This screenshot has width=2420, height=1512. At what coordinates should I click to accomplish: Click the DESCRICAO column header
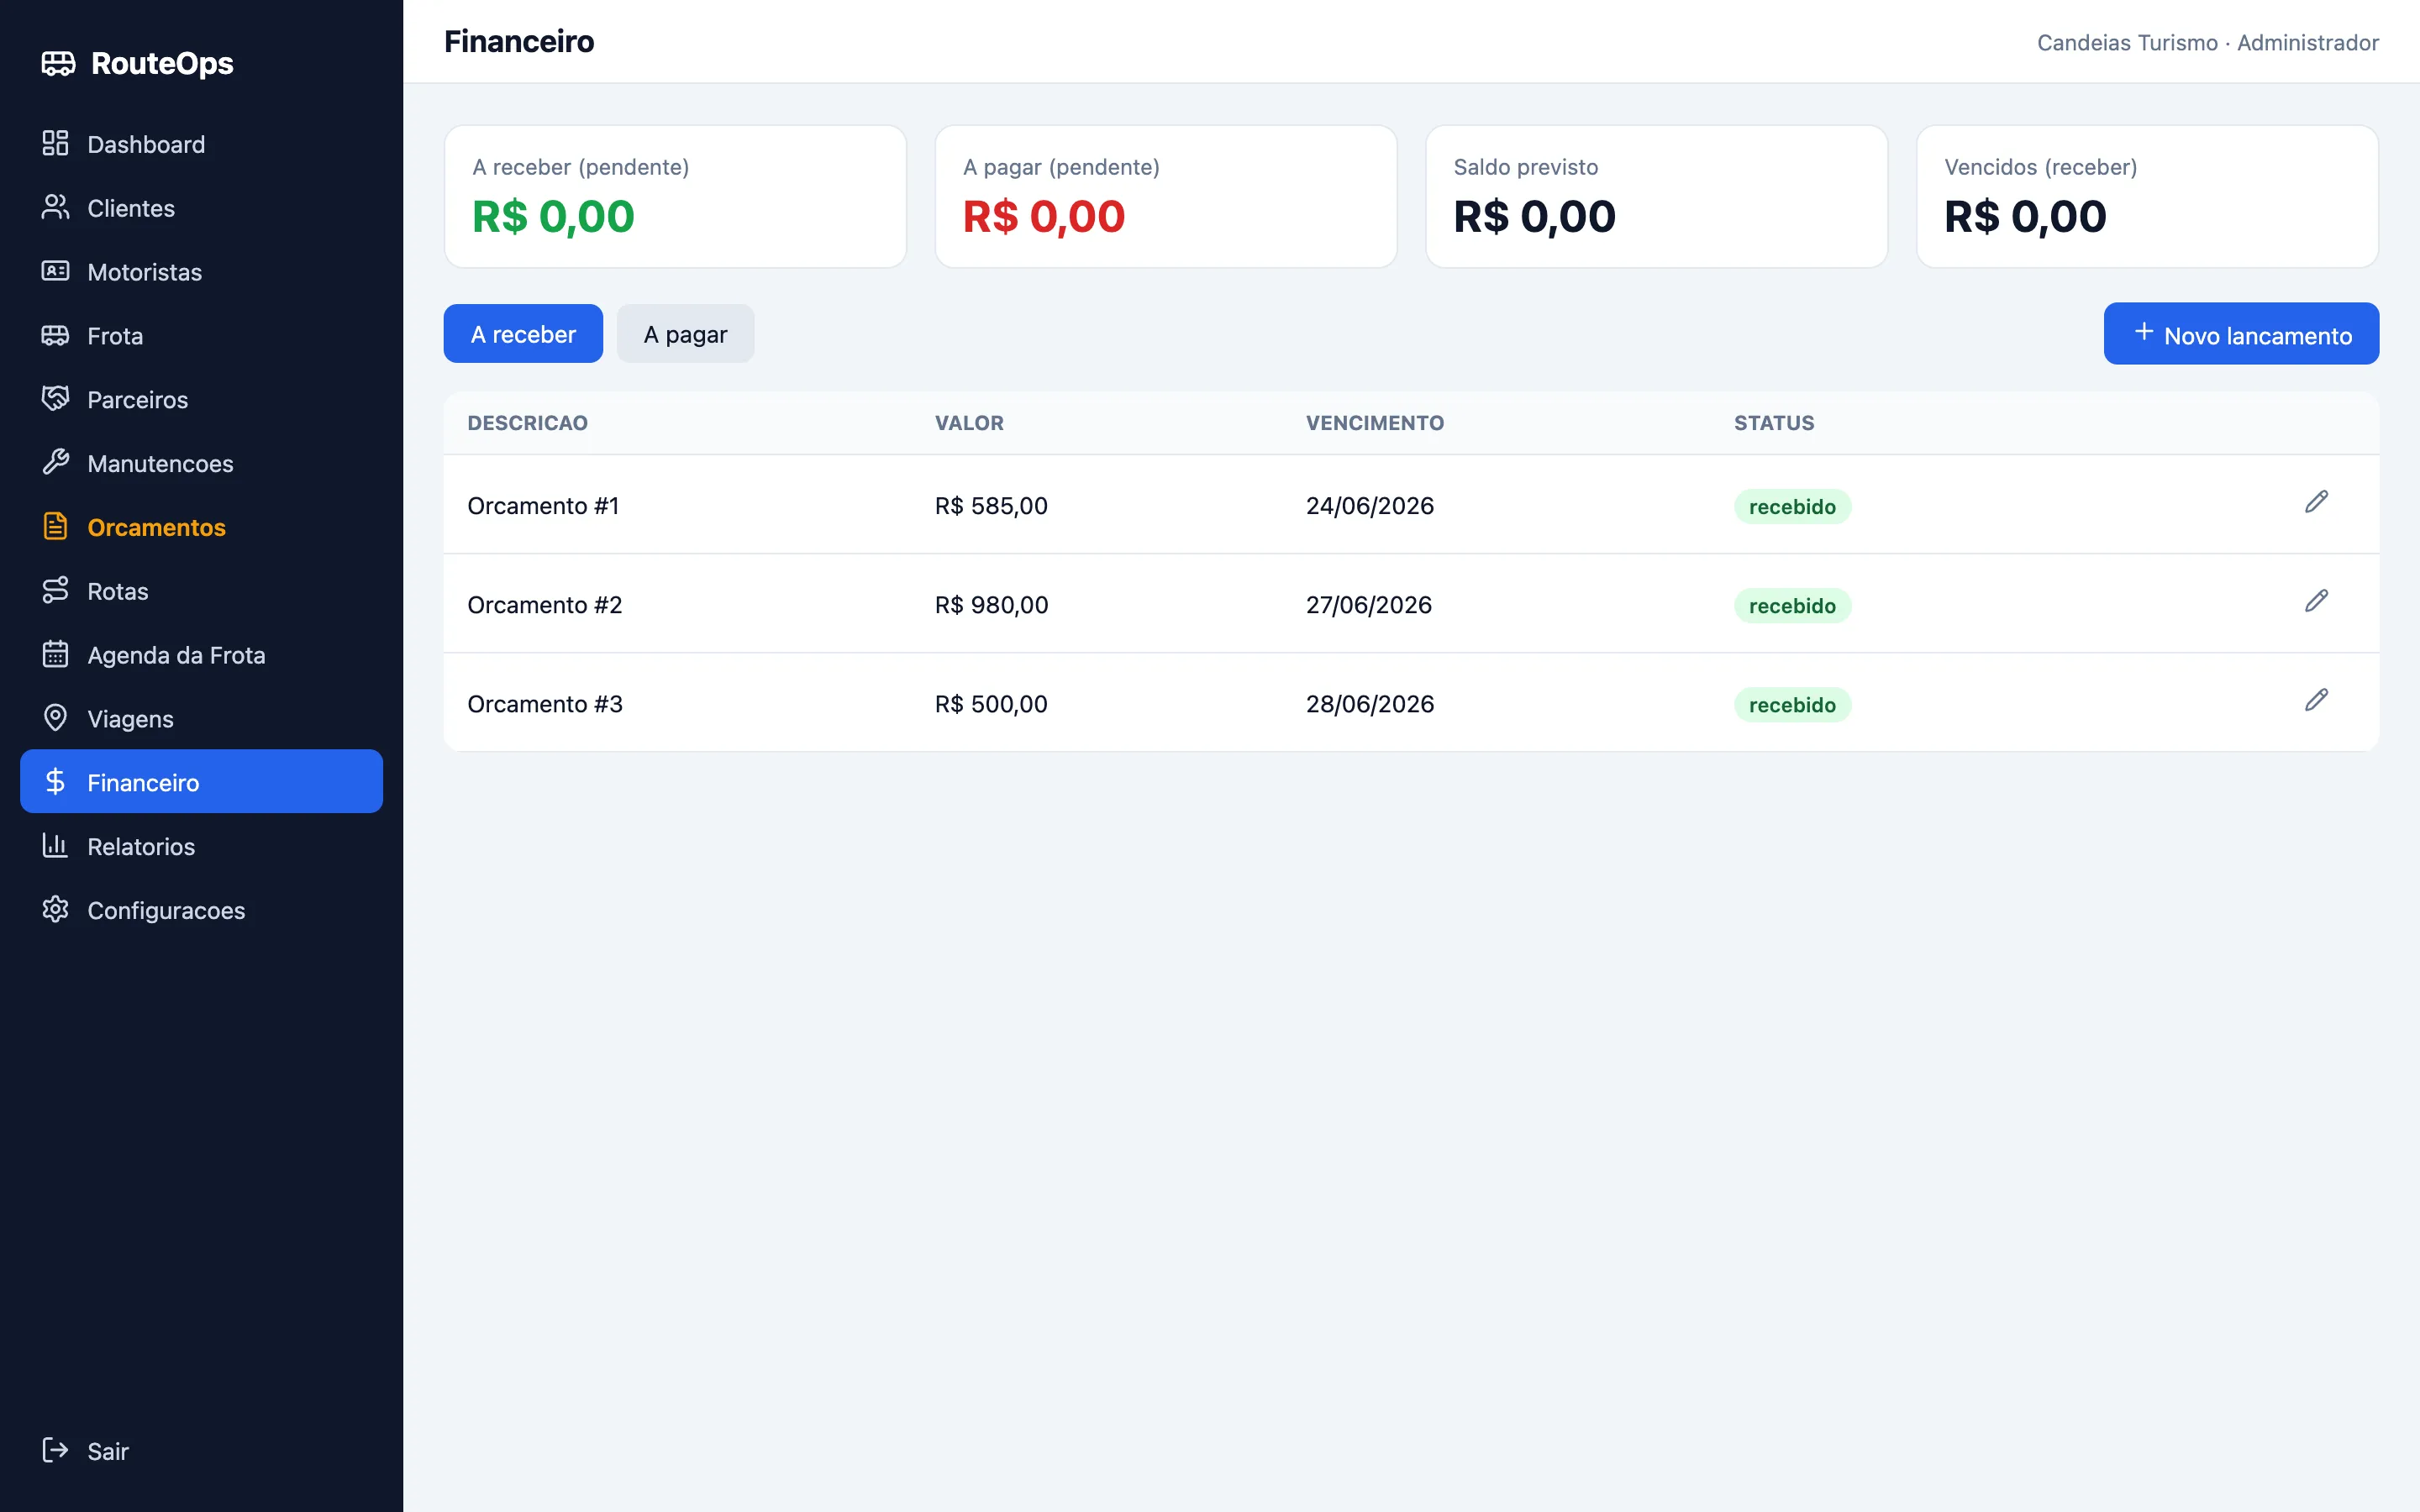[x=527, y=423]
